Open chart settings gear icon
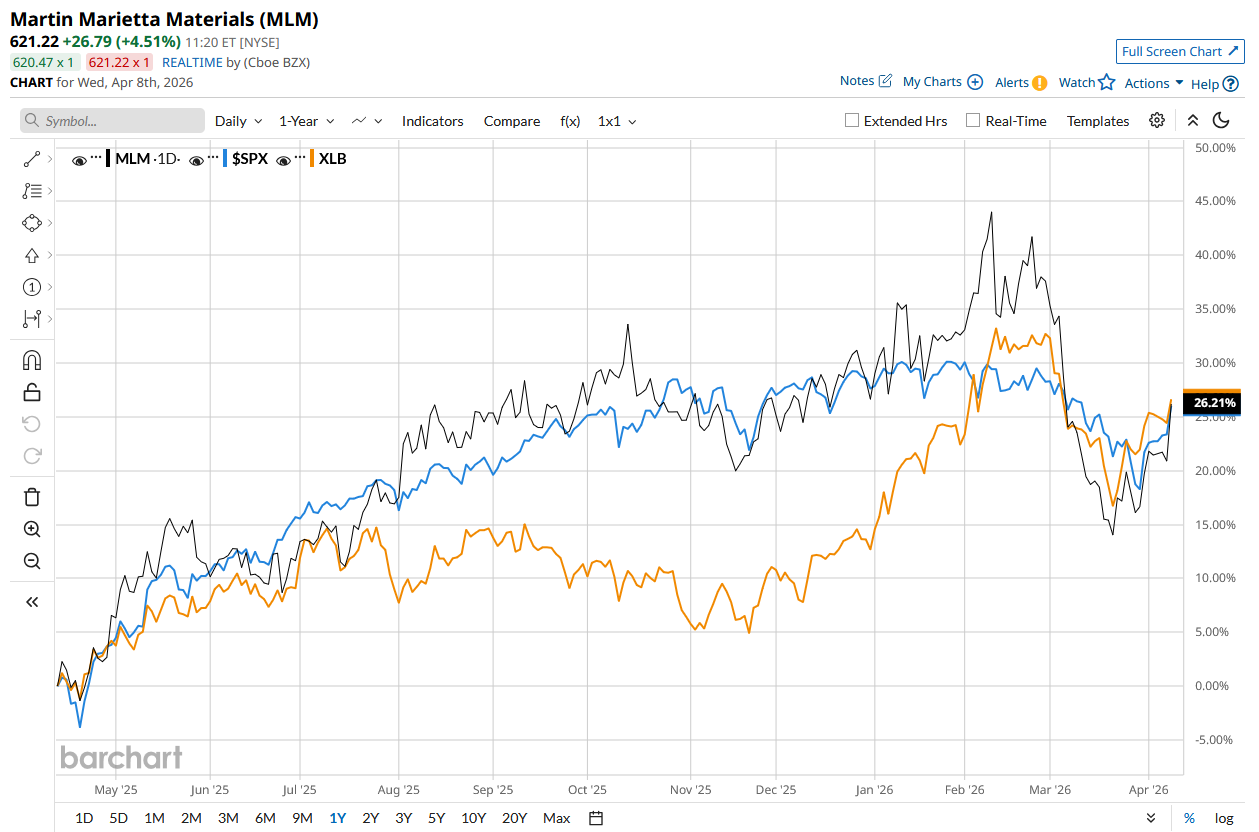The width and height of the screenshot is (1259, 832). (x=1157, y=121)
